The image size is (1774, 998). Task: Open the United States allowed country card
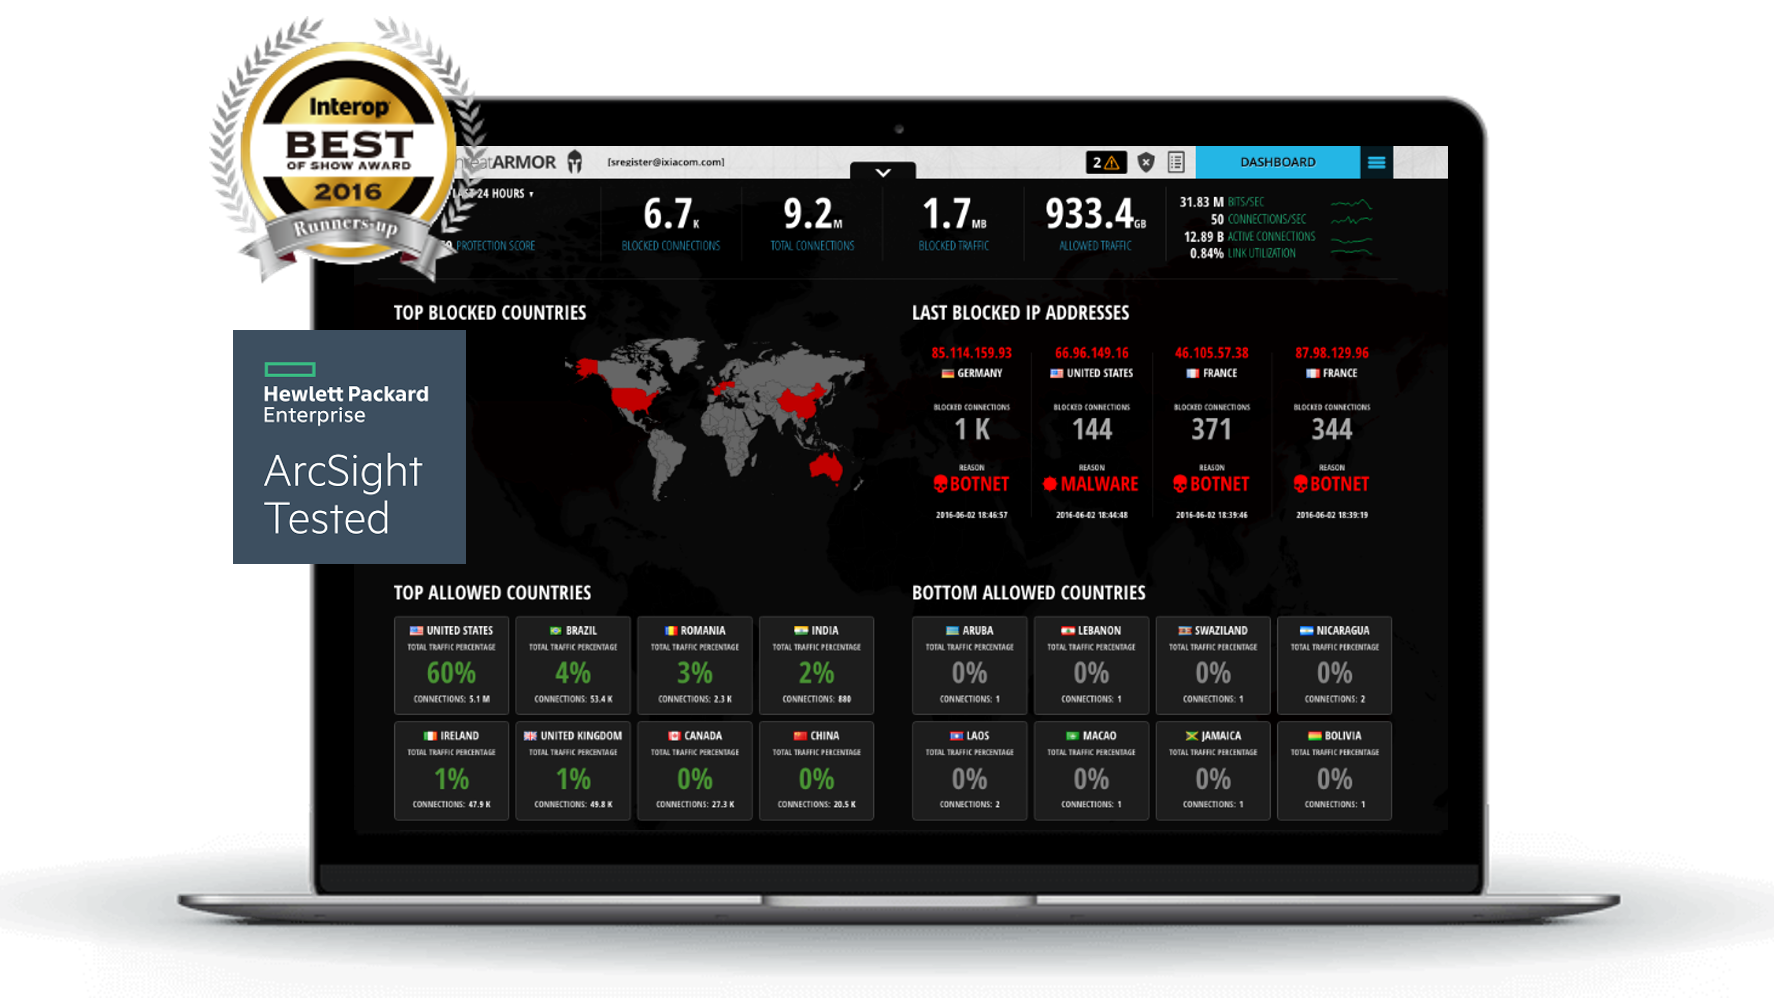[451, 666]
